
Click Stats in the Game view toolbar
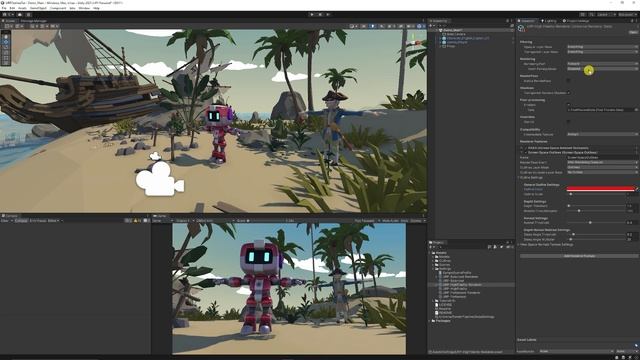click(404, 221)
